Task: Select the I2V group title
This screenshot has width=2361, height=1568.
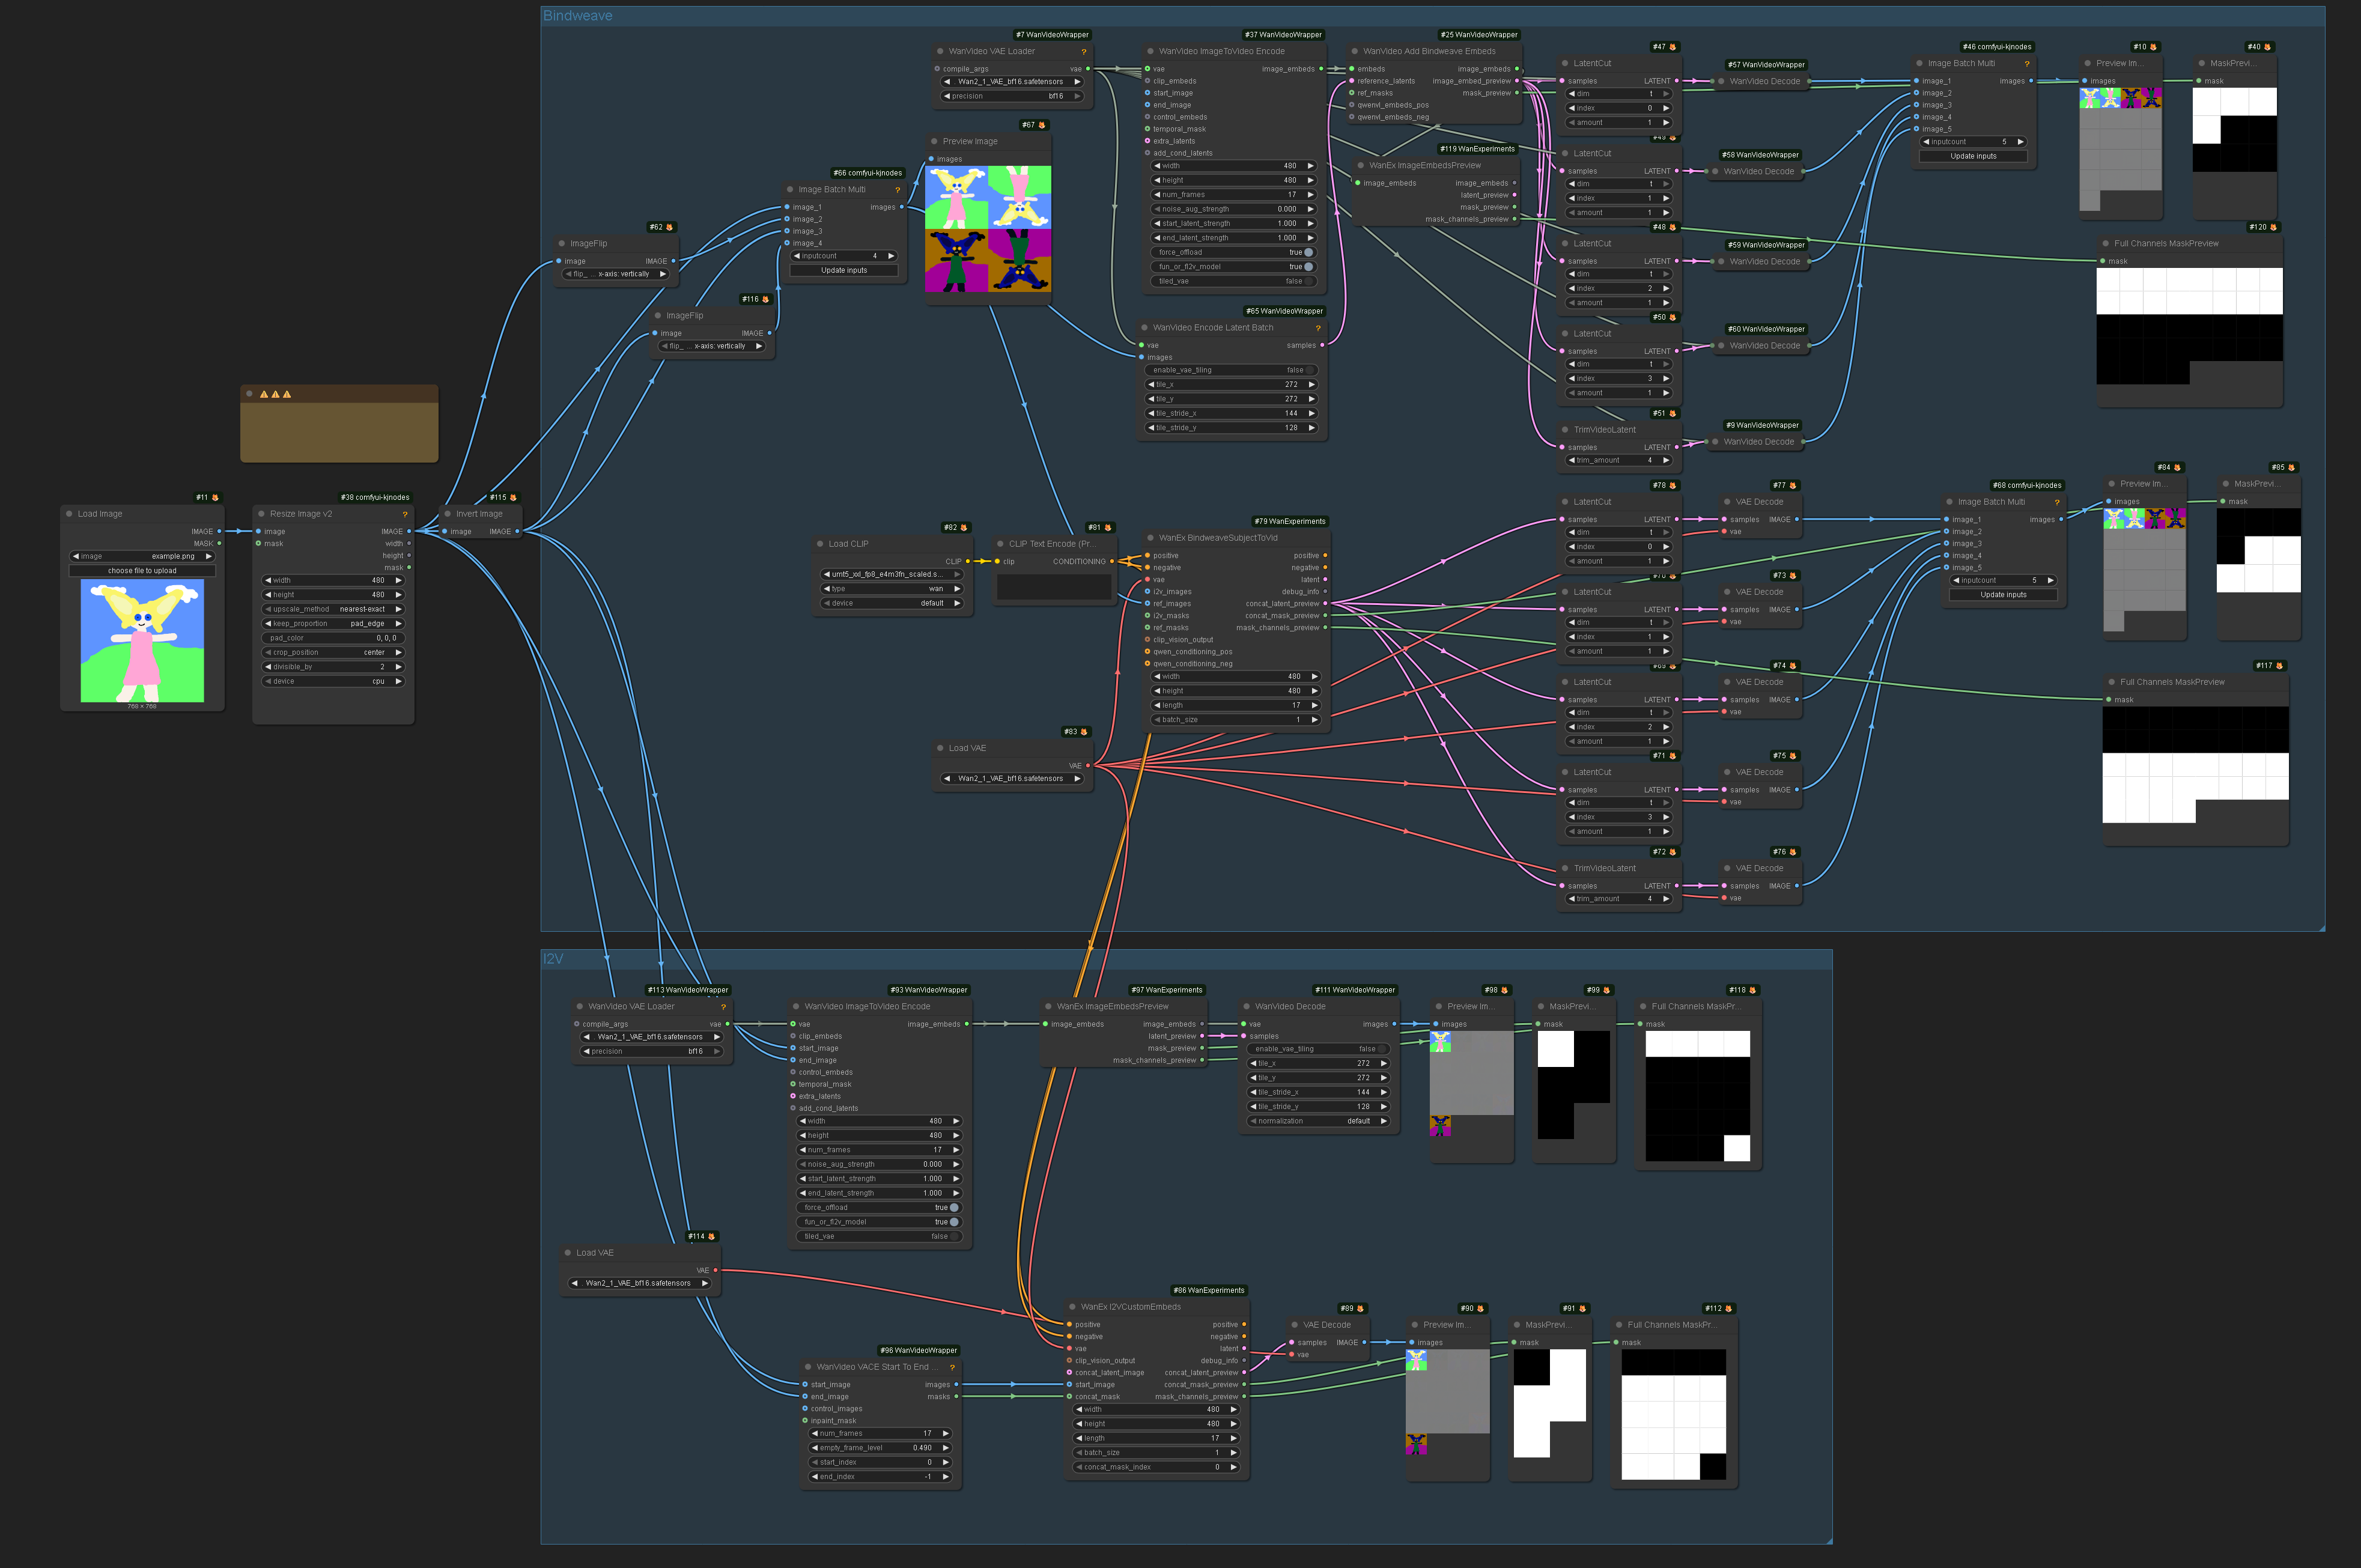Action: tap(553, 959)
